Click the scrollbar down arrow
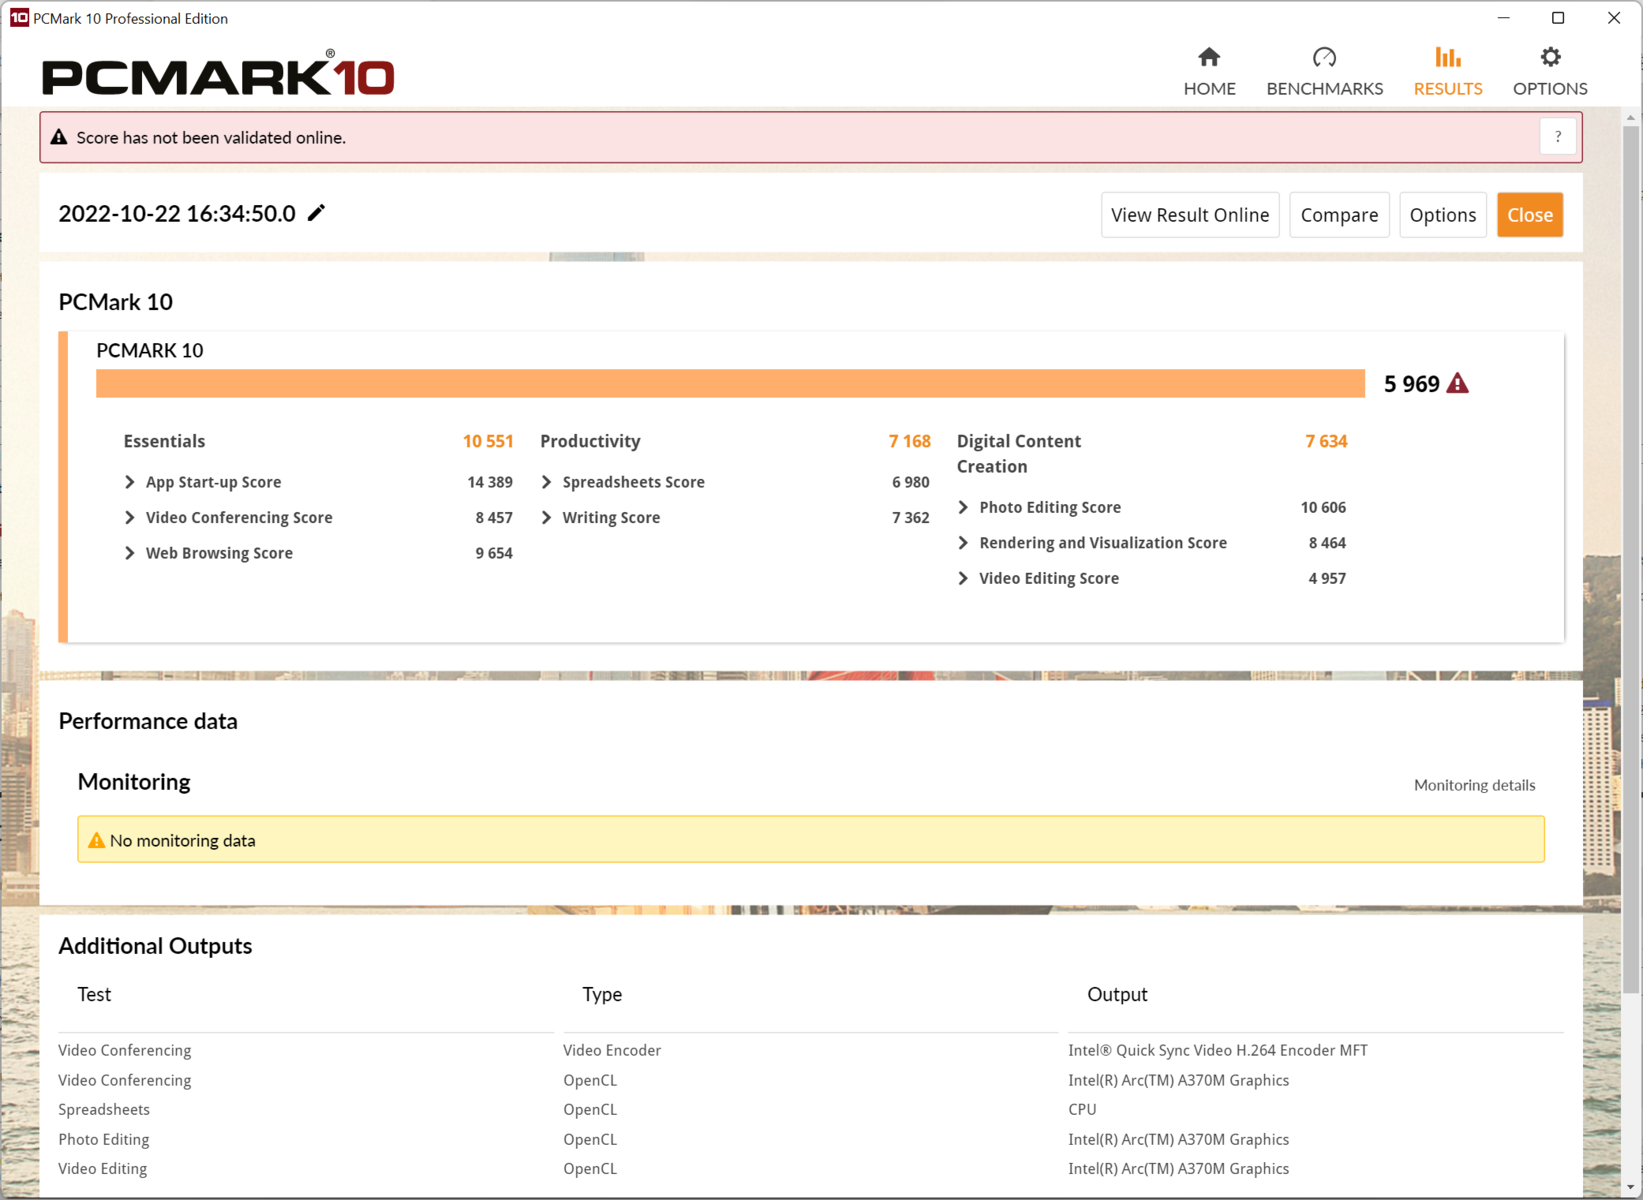 [x=1631, y=1188]
